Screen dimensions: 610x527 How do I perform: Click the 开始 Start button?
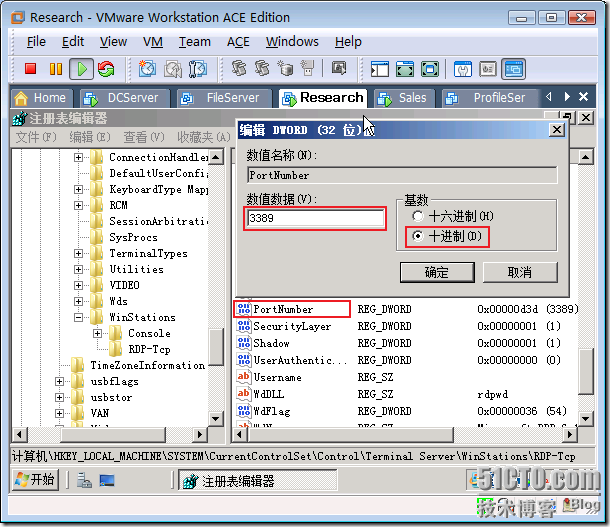click(35, 480)
